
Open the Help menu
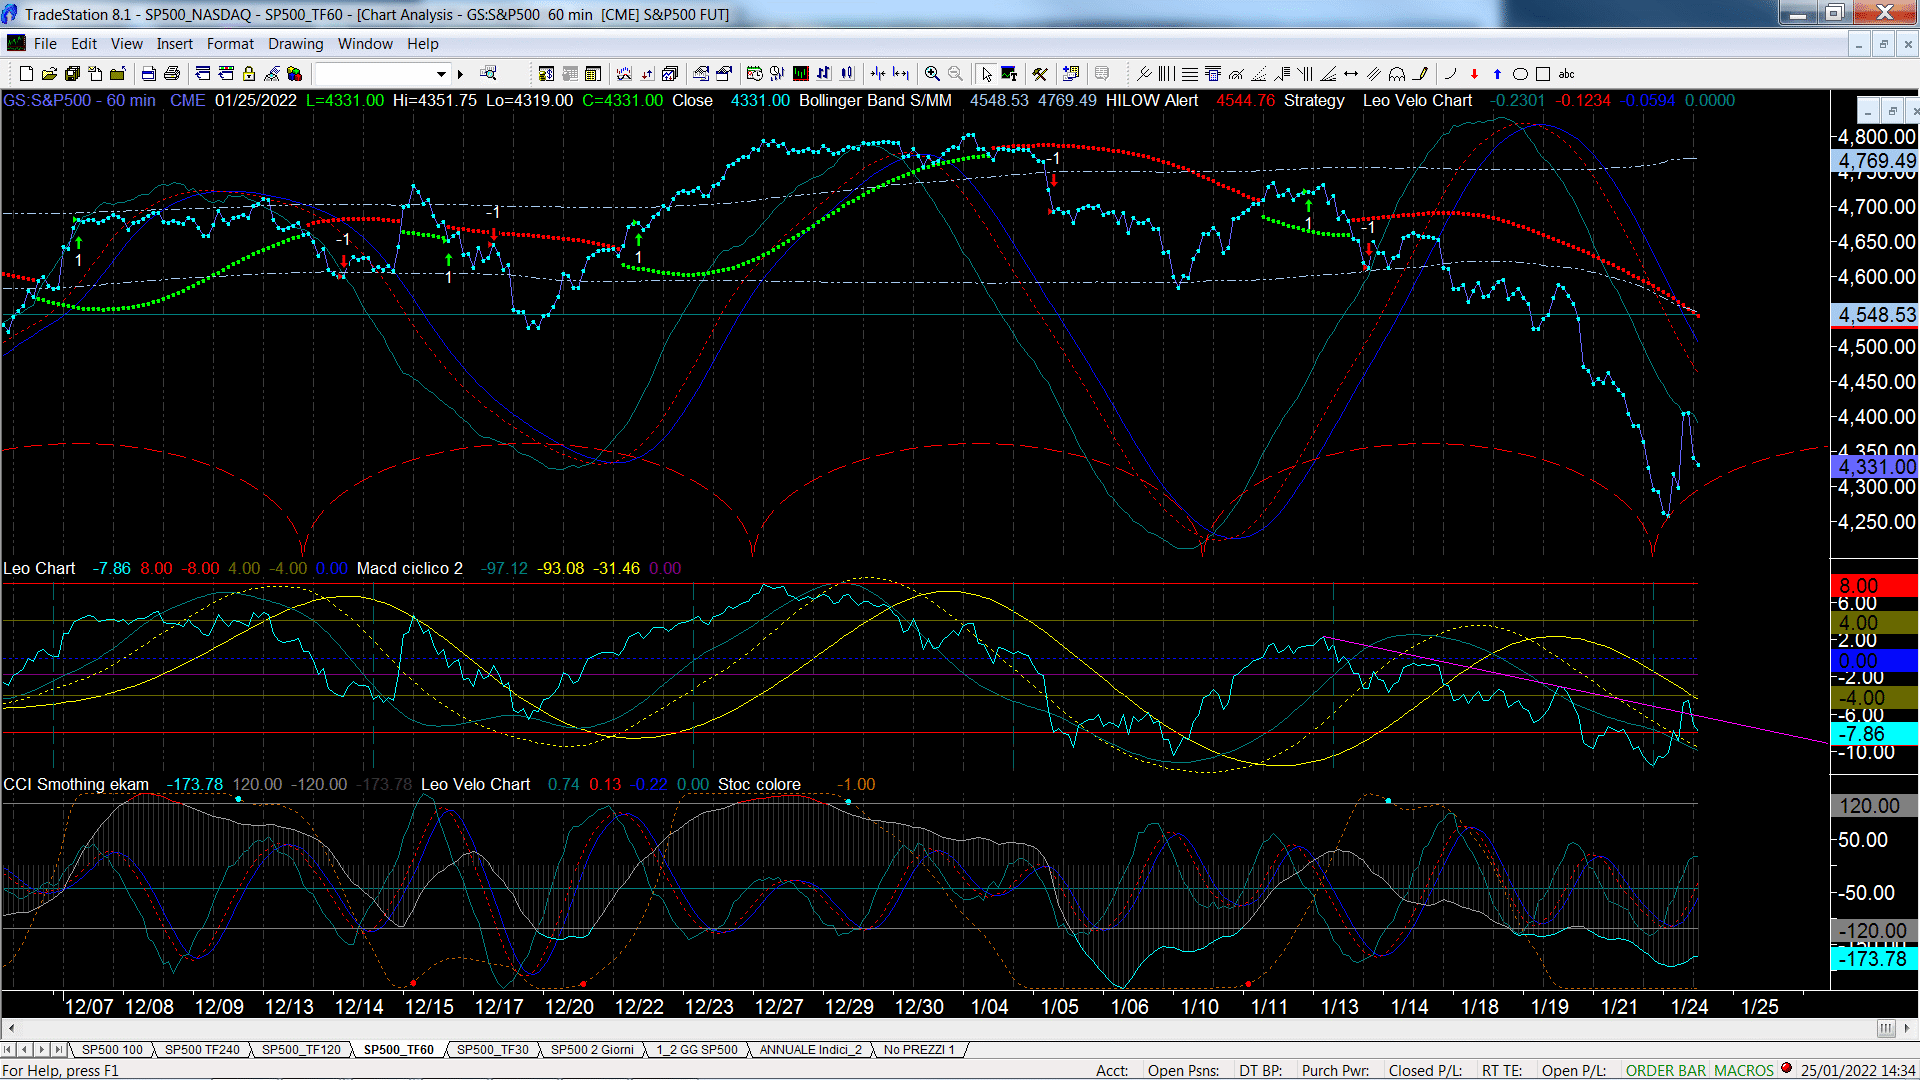(x=423, y=44)
